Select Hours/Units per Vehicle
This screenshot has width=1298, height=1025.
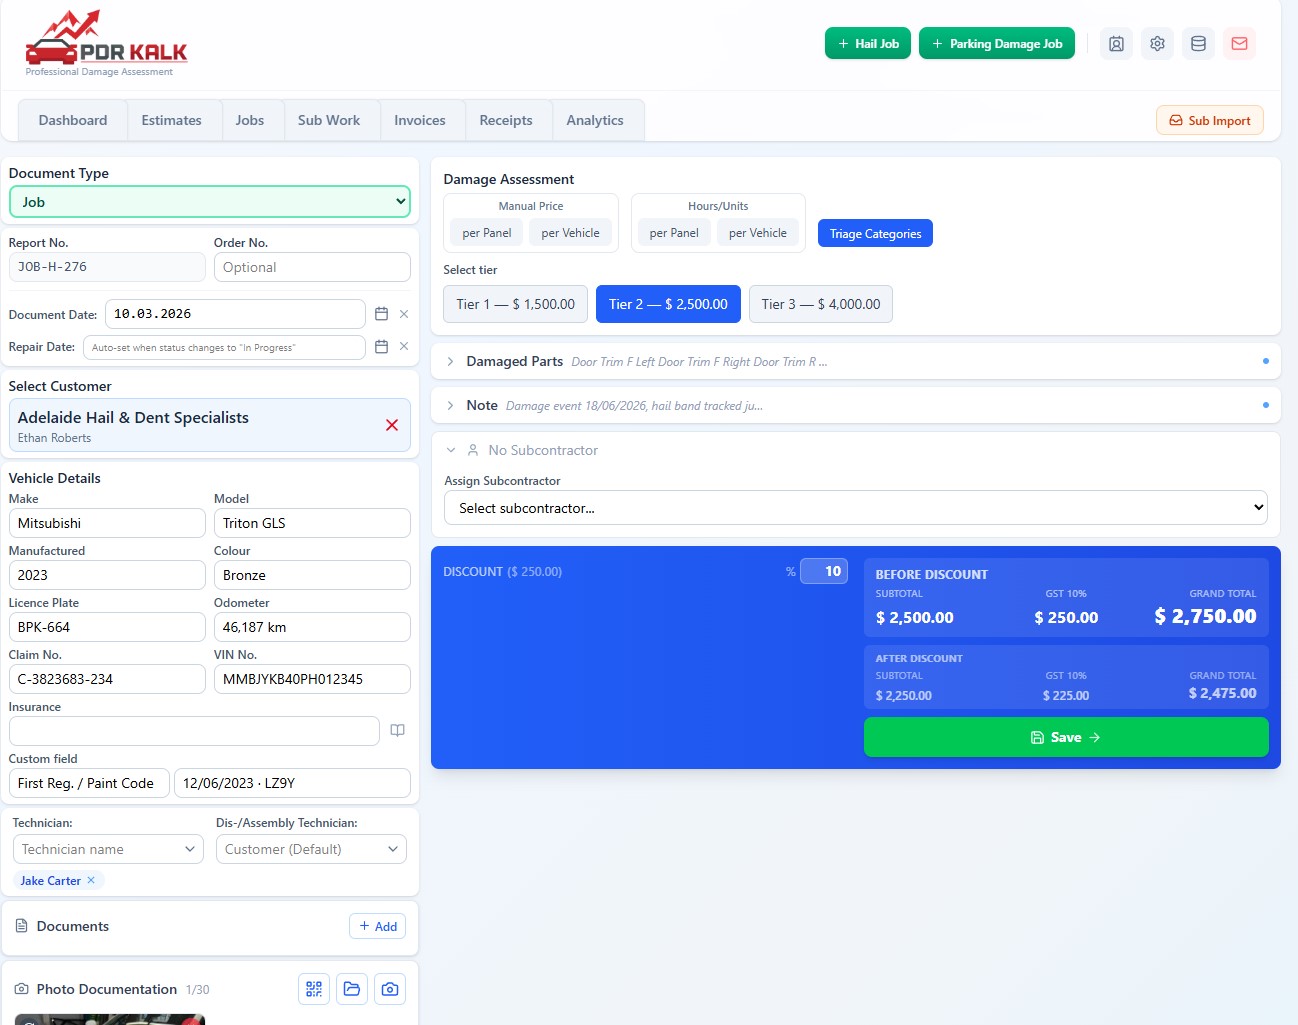pos(758,233)
